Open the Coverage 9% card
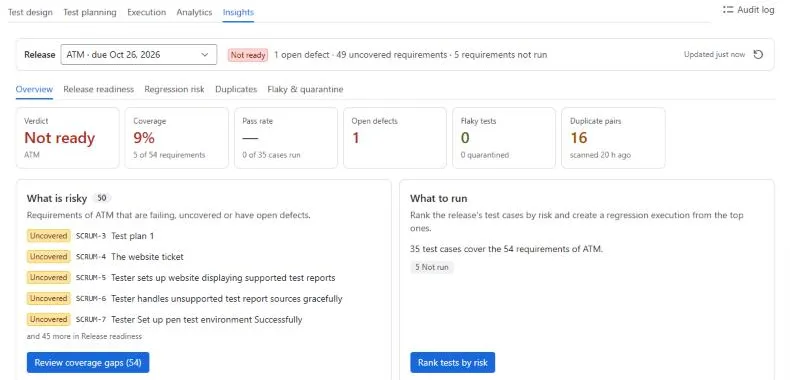The image size is (790, 380). (177, 138)
